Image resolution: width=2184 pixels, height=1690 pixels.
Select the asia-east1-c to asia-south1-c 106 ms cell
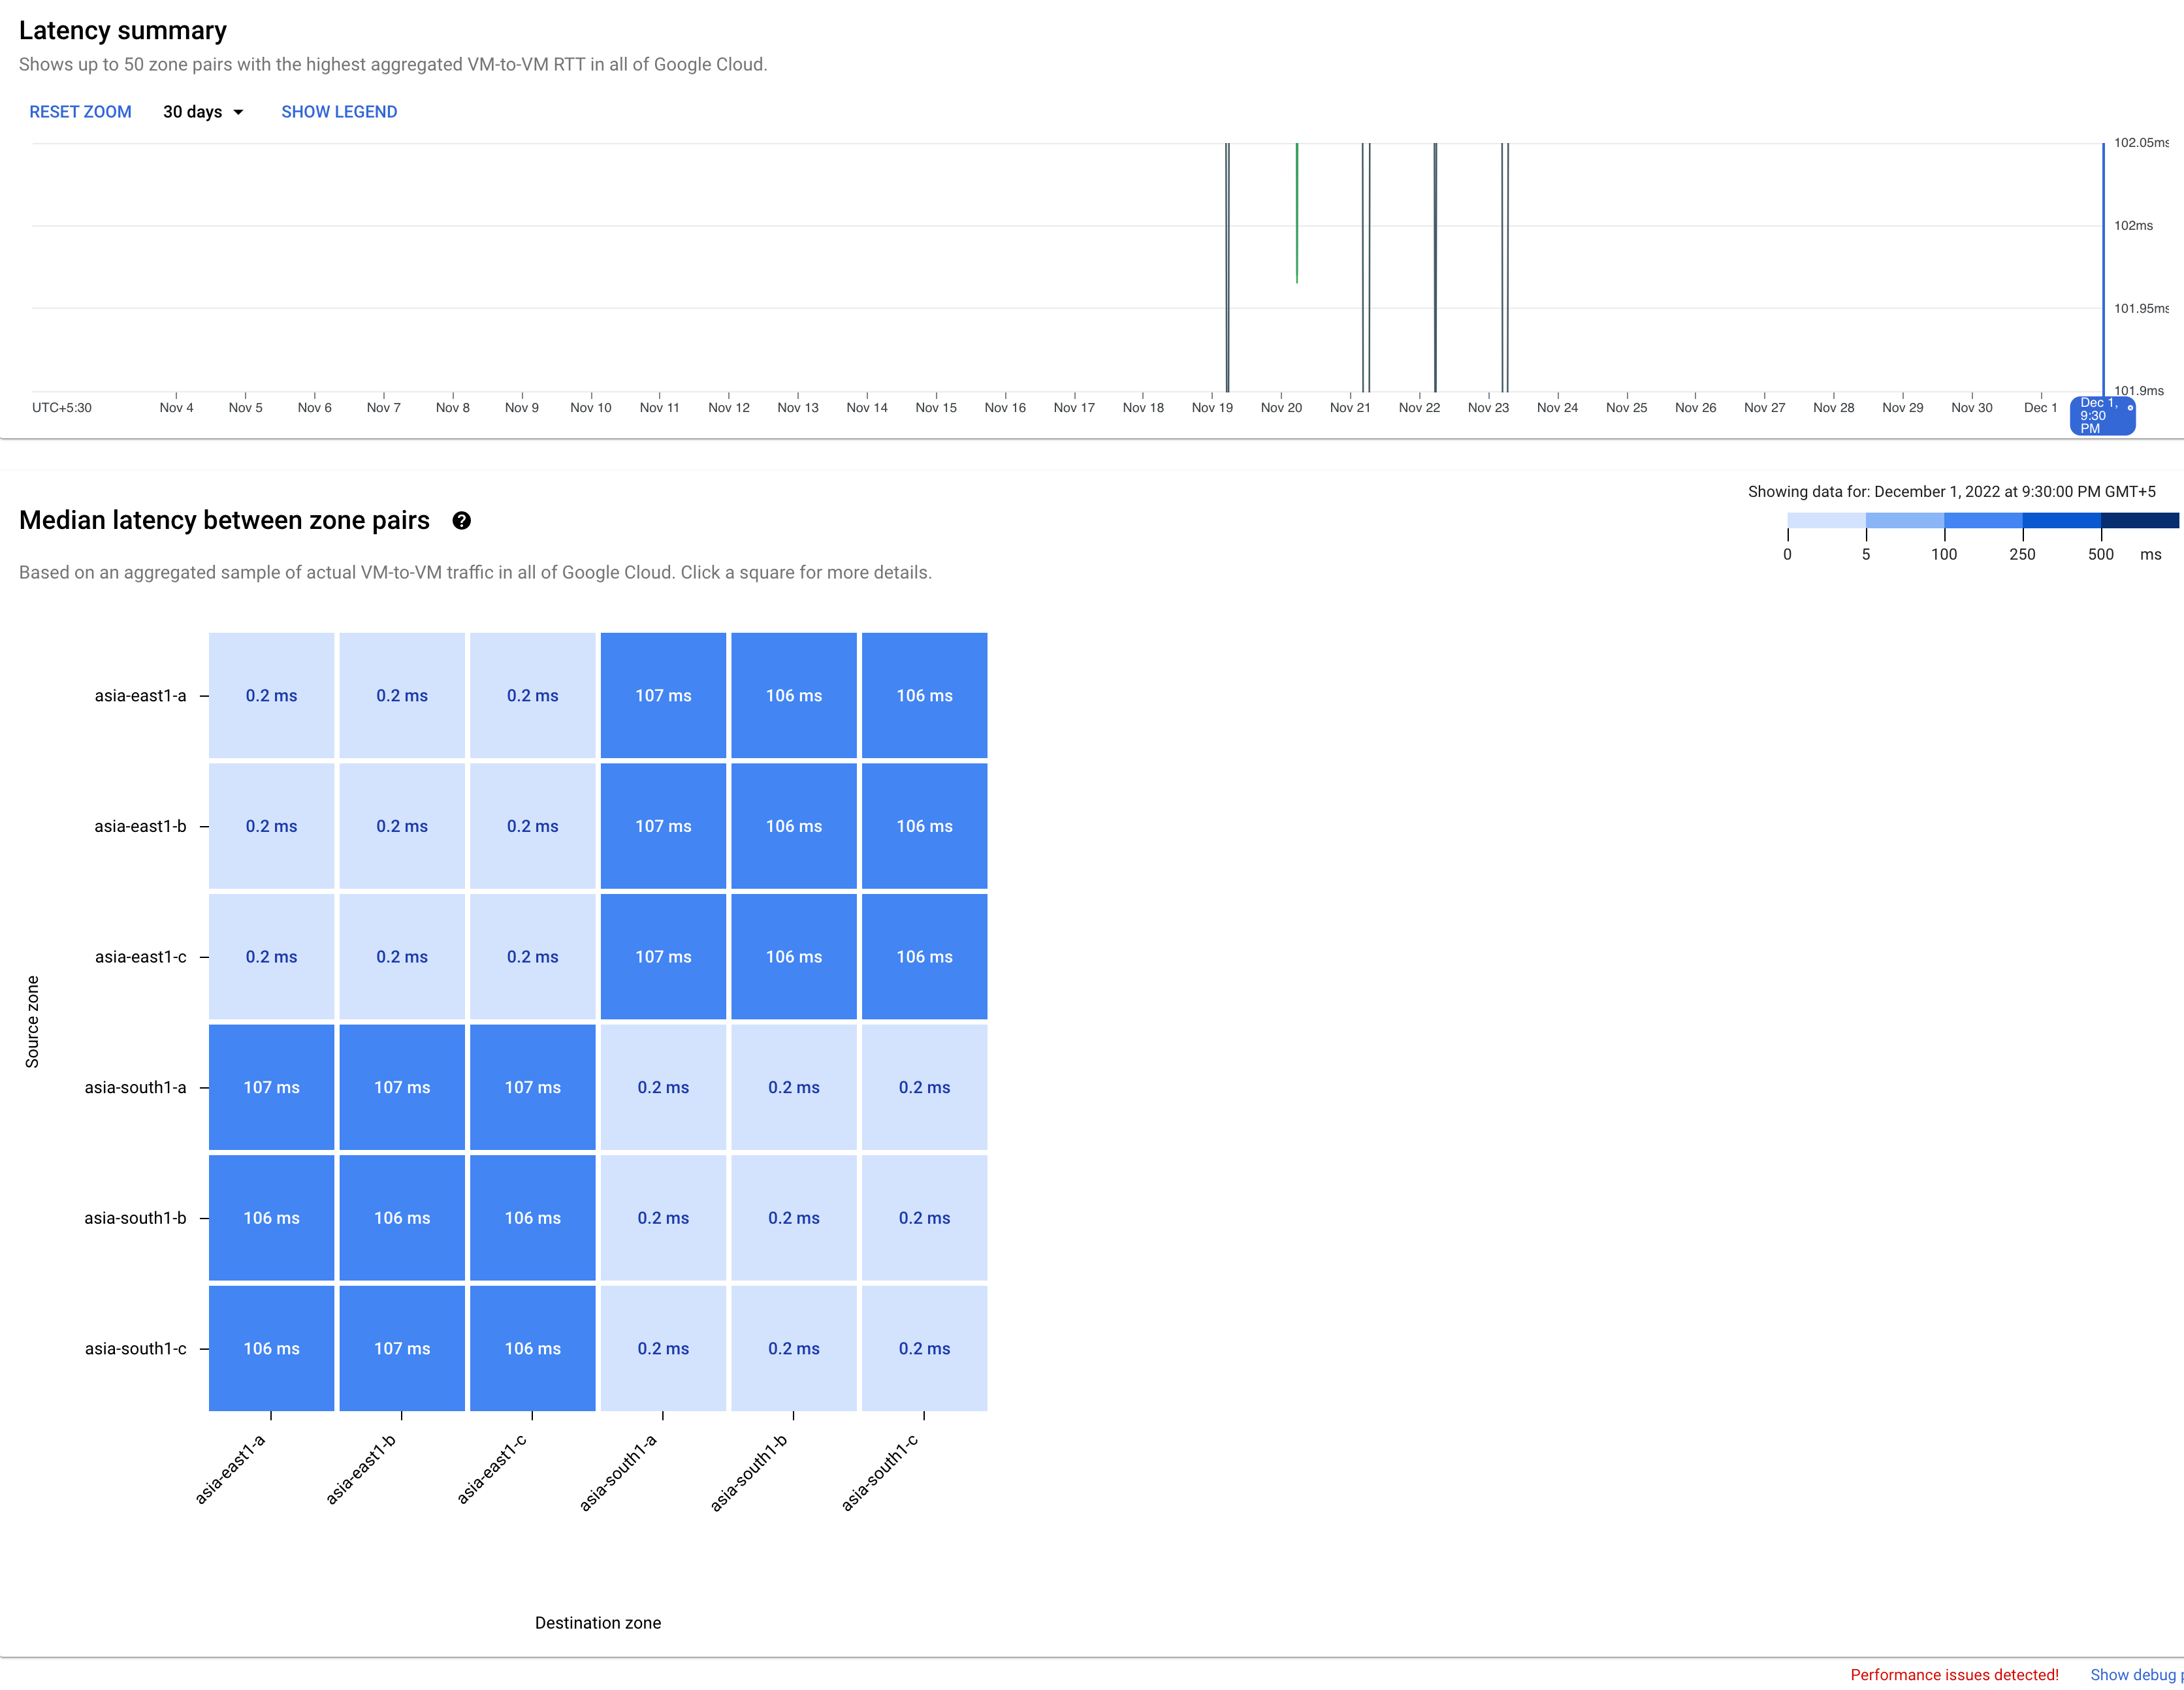[924, 956]
